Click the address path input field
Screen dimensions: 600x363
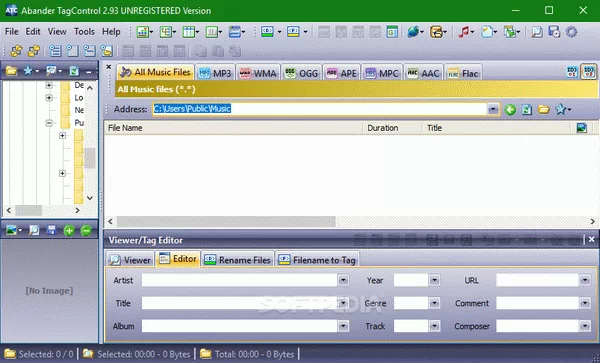(x=320, y=109)
